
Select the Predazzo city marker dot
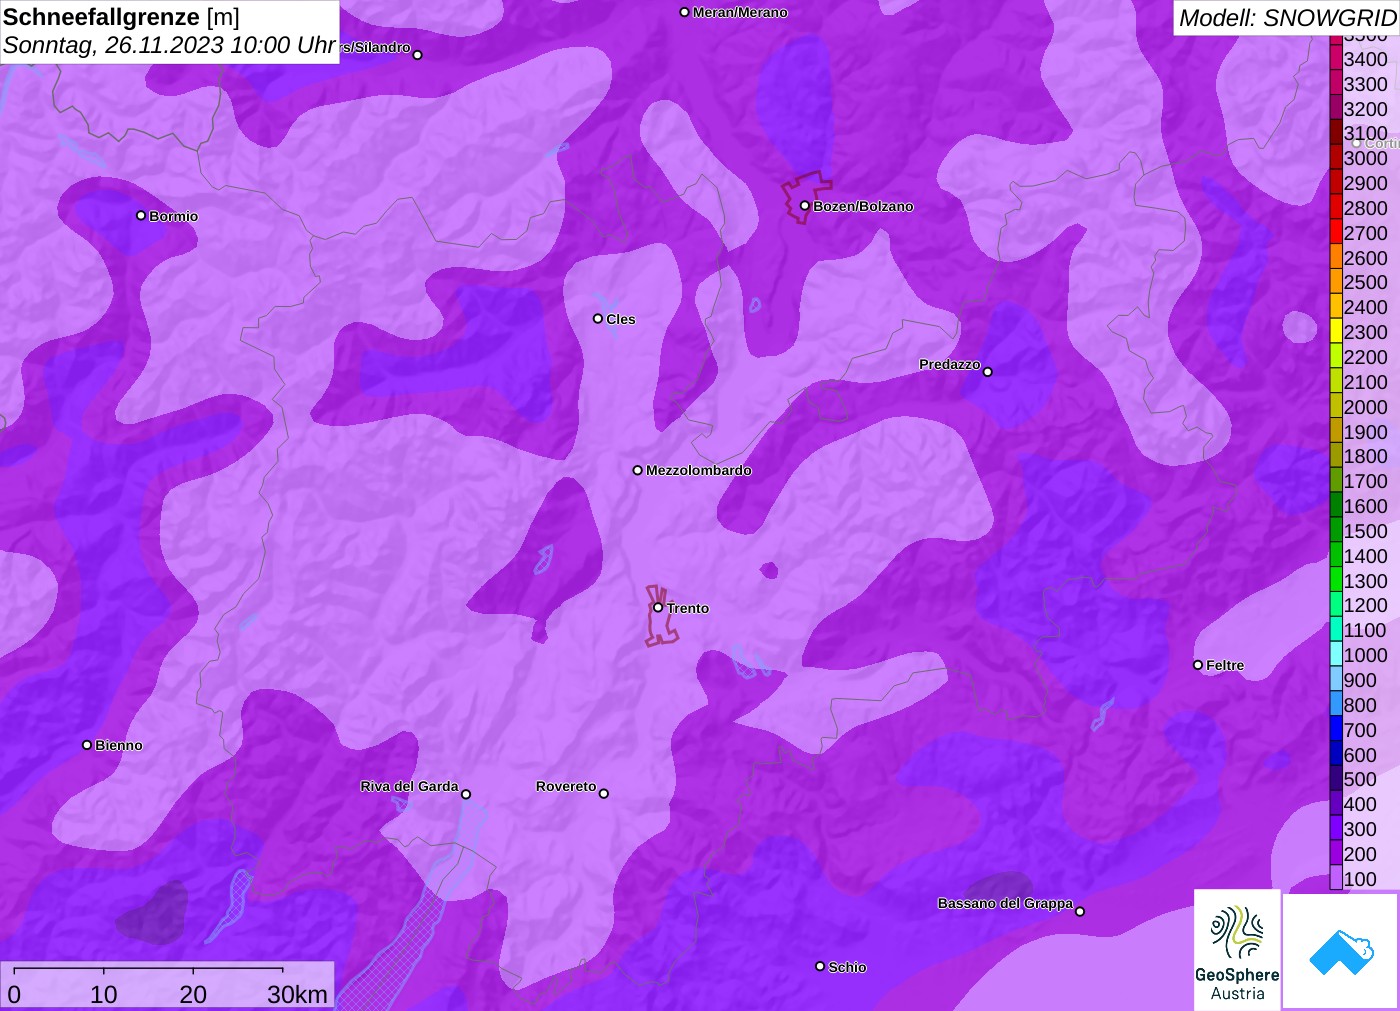987,371
